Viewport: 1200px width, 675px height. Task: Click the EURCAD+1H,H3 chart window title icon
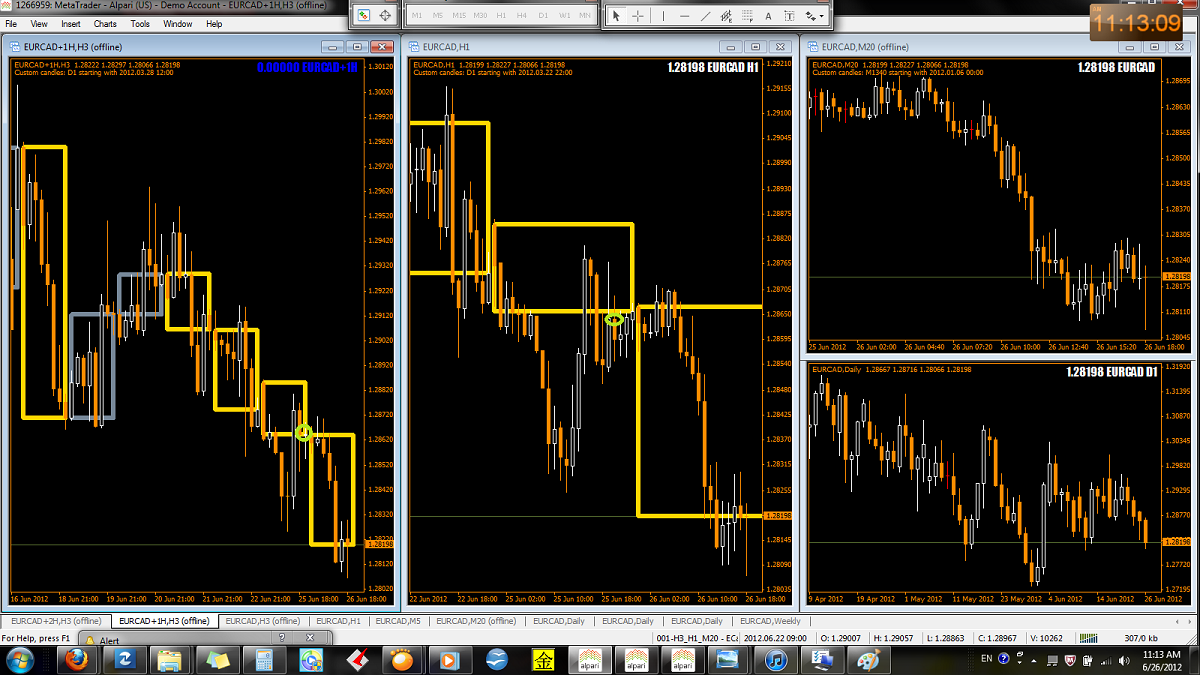(x=16, y=46)
